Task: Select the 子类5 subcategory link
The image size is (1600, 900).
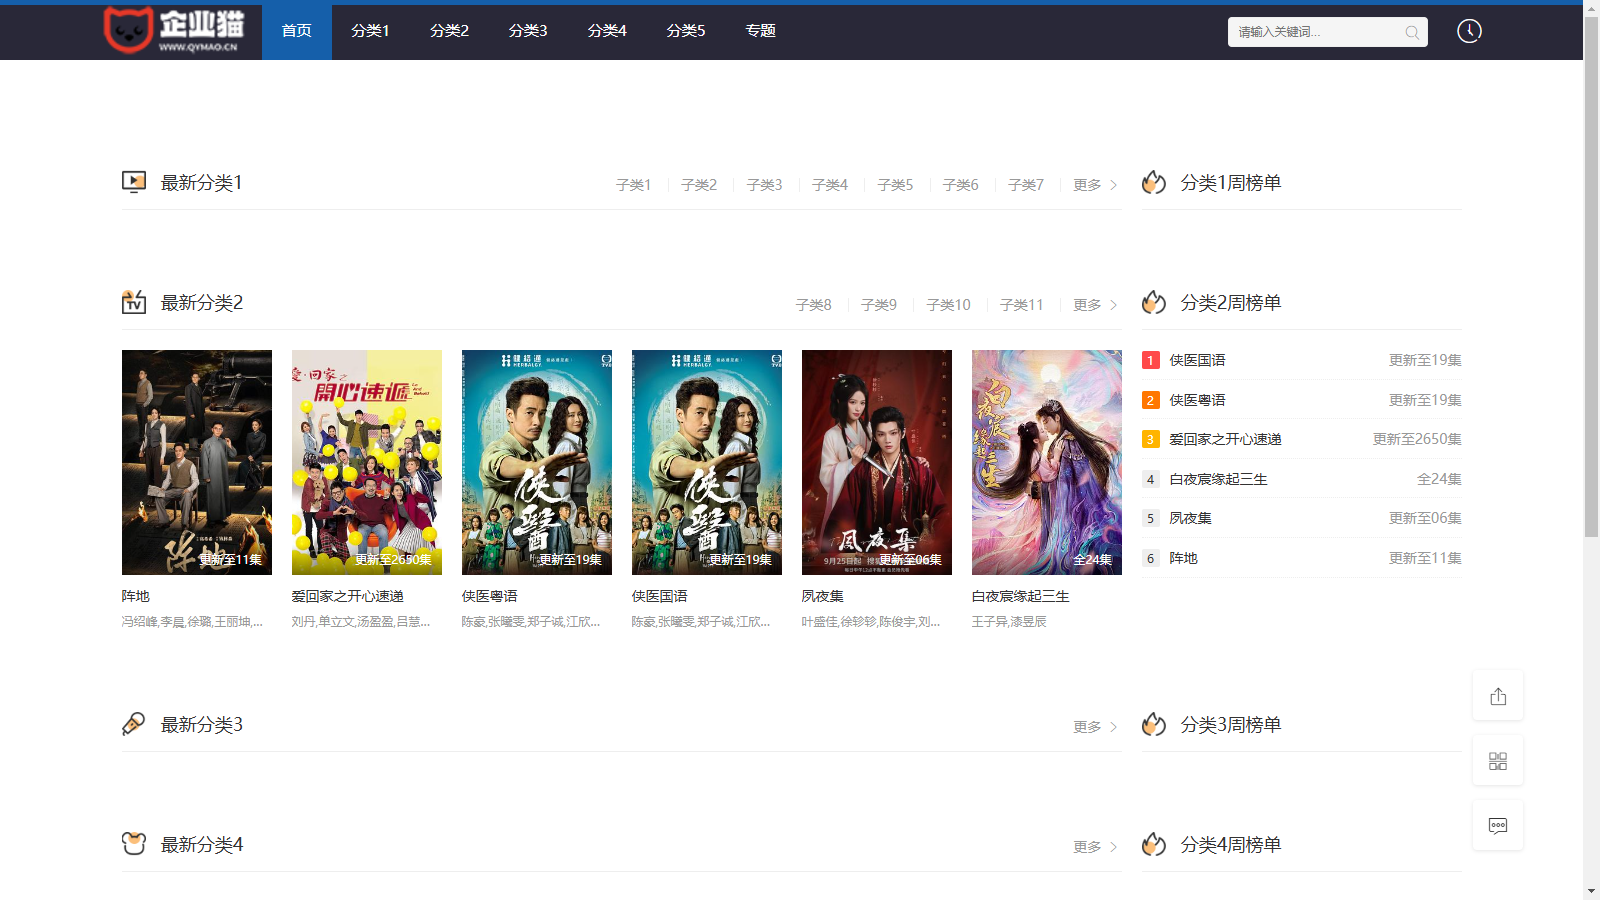Action: point(895,185)
